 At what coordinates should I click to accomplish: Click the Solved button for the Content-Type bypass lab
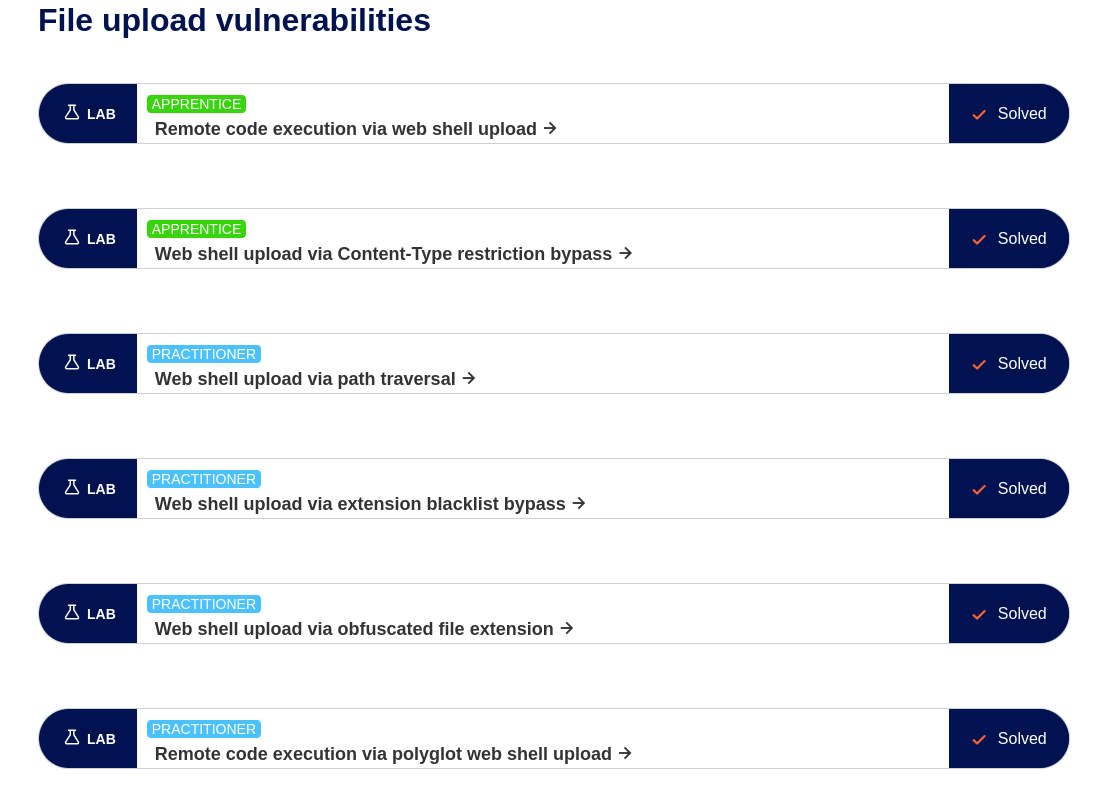1008,238
